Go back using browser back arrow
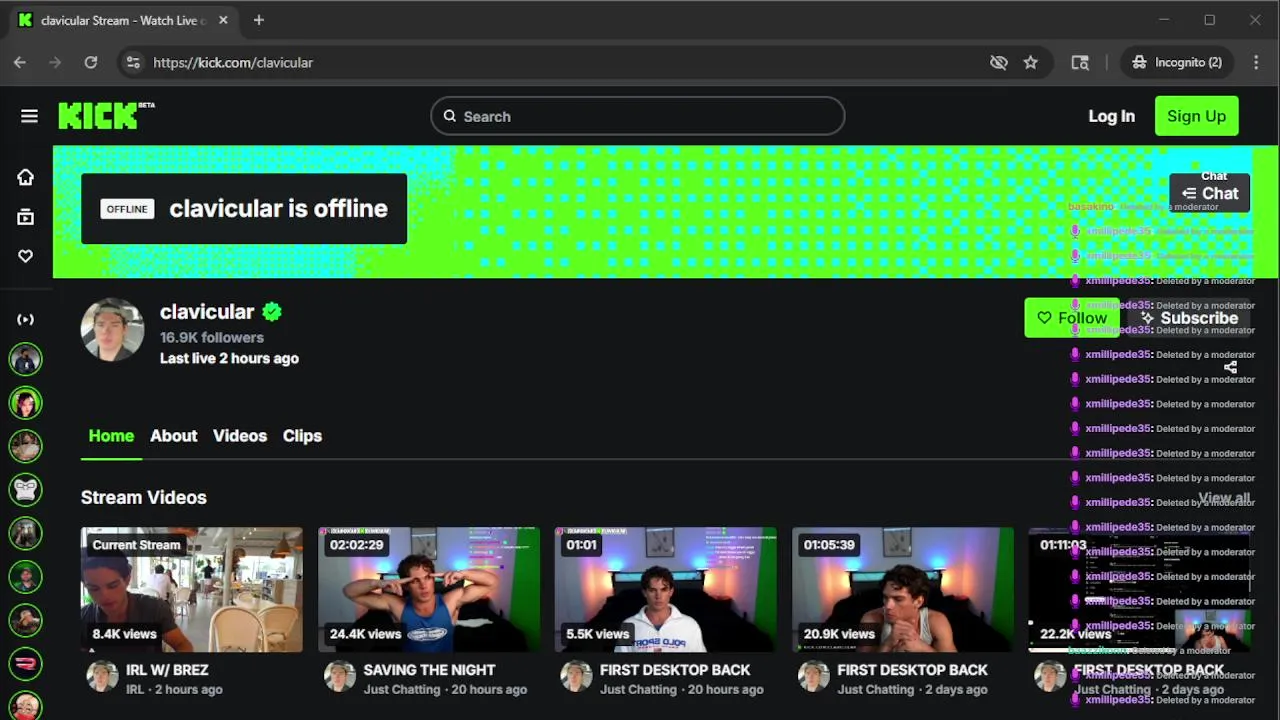This screenshot has height=720, width=1280. [20, 62]
